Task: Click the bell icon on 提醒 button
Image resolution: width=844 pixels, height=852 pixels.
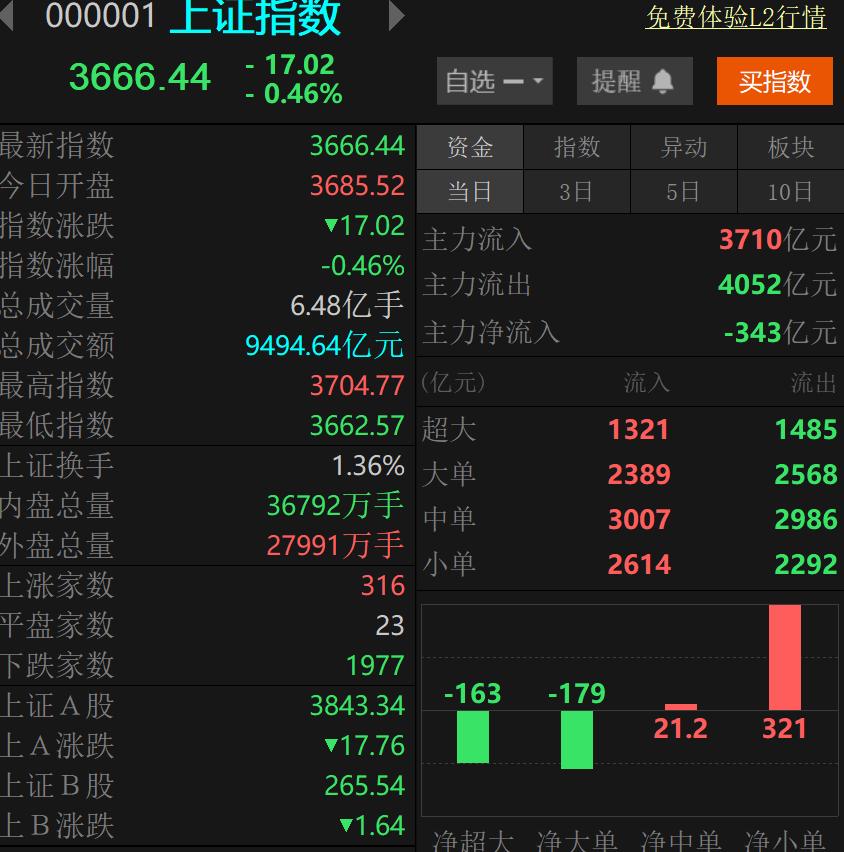Action: [662, 82]
